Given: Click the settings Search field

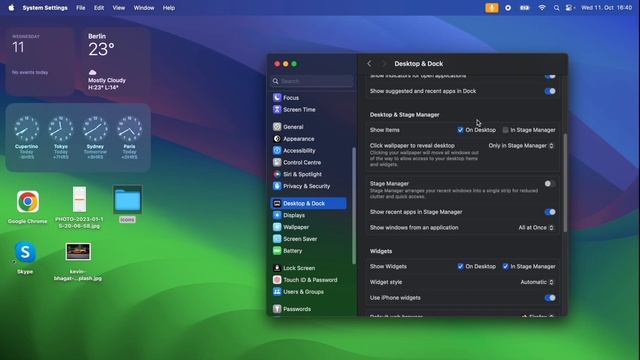Looking at the screenshot, I should point(313,81).
